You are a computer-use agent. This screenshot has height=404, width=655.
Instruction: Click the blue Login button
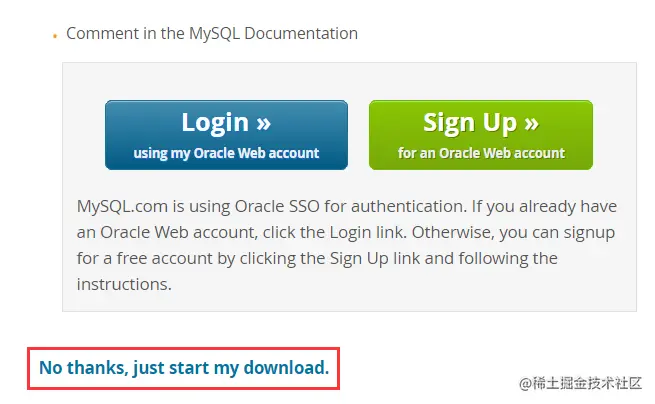point(226,135)
